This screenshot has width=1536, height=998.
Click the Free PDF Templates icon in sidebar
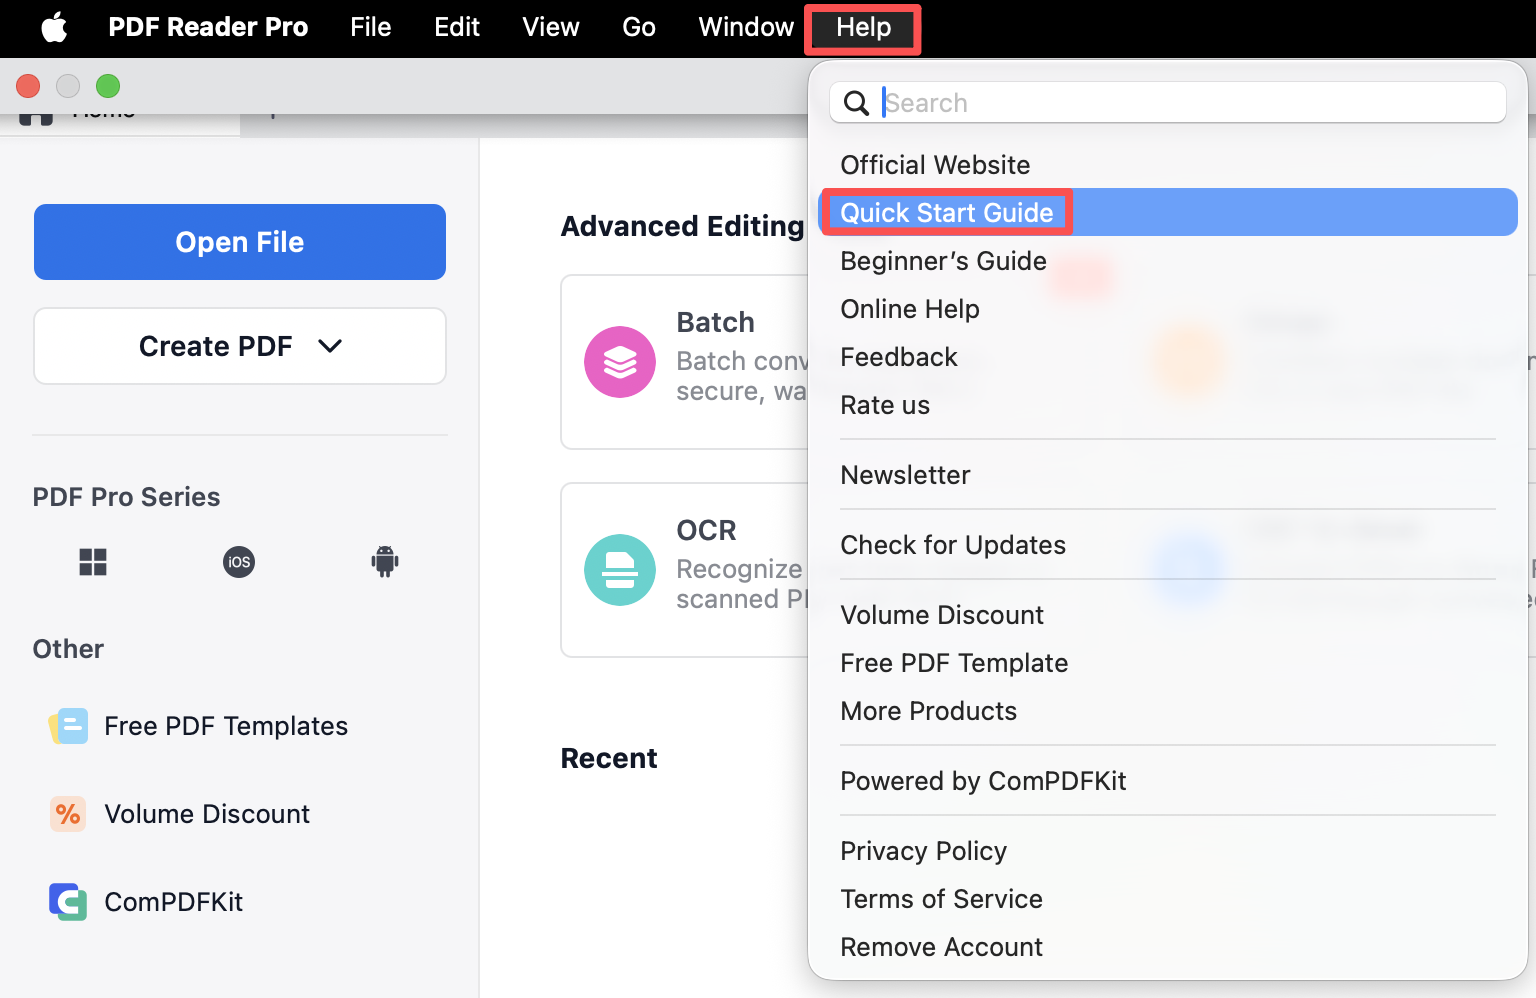68,726
